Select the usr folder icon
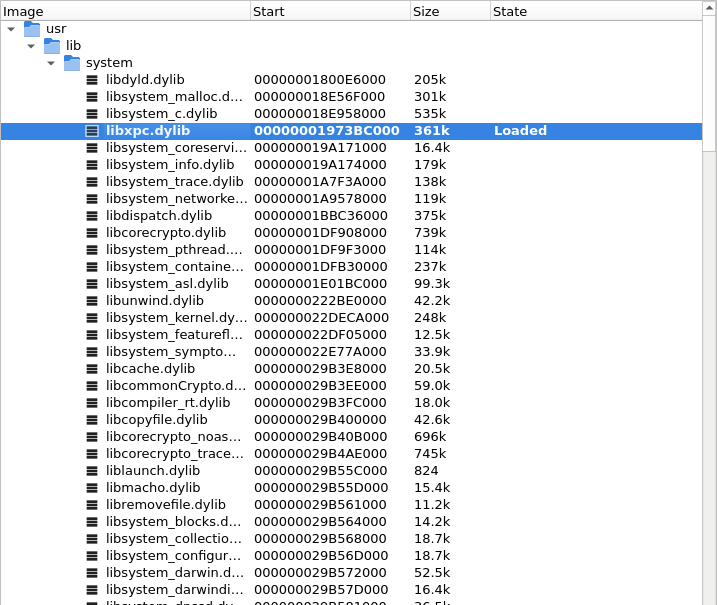717x605 pixels. [32, 29]
